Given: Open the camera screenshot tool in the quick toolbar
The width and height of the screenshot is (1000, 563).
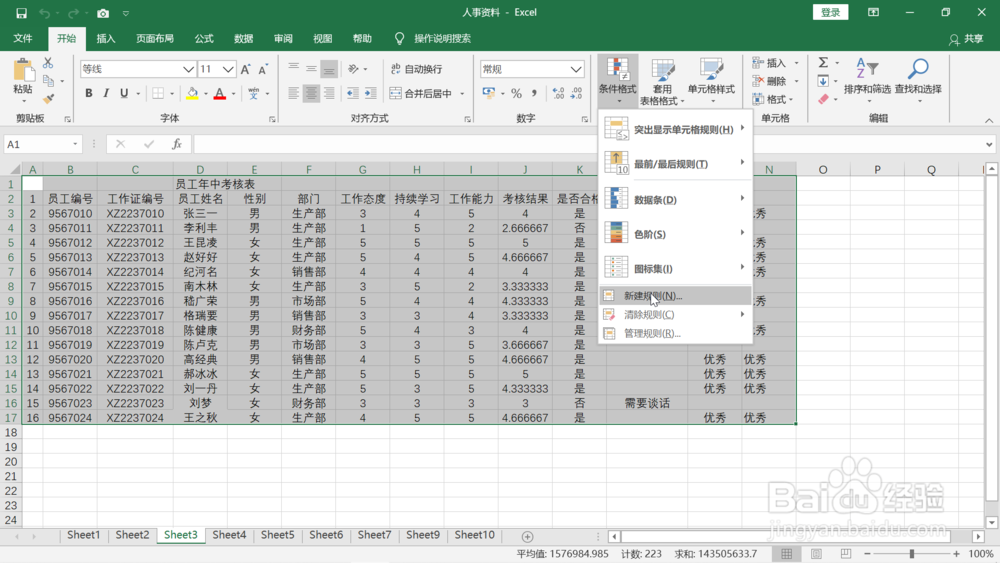Looking at the screenshot, I should click(x=103, y=13).
